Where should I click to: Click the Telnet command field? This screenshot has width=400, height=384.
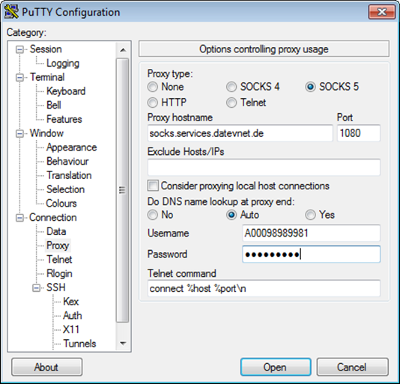pyautogui.click(x=264, y=288)
